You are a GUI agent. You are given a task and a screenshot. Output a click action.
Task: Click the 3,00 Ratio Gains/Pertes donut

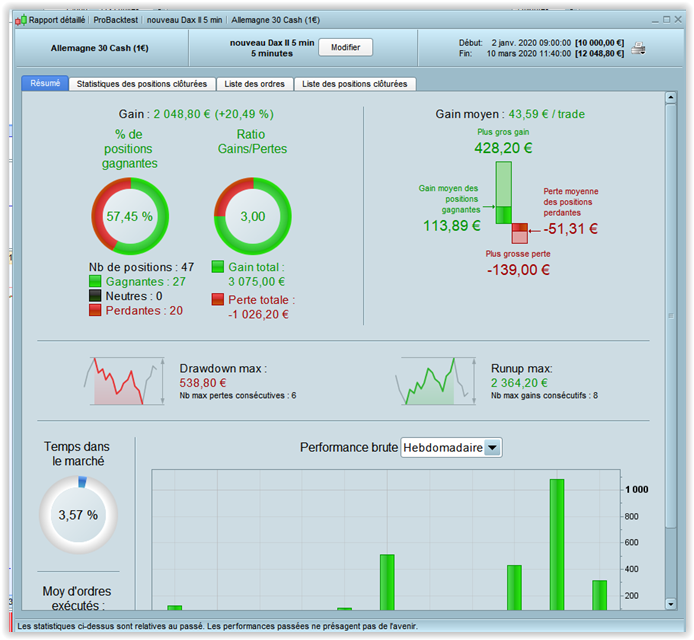click(253, 216)
